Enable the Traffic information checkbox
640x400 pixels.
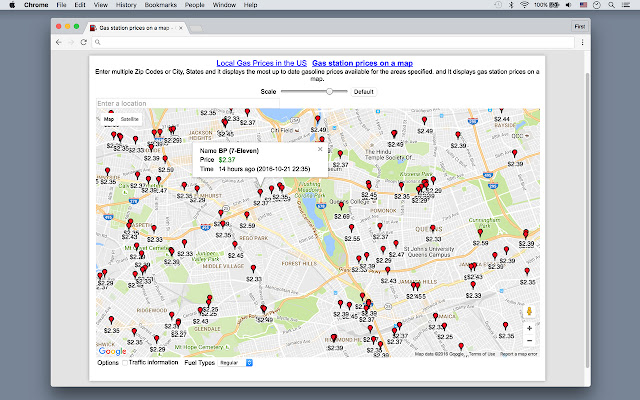(x=126, y=362)
